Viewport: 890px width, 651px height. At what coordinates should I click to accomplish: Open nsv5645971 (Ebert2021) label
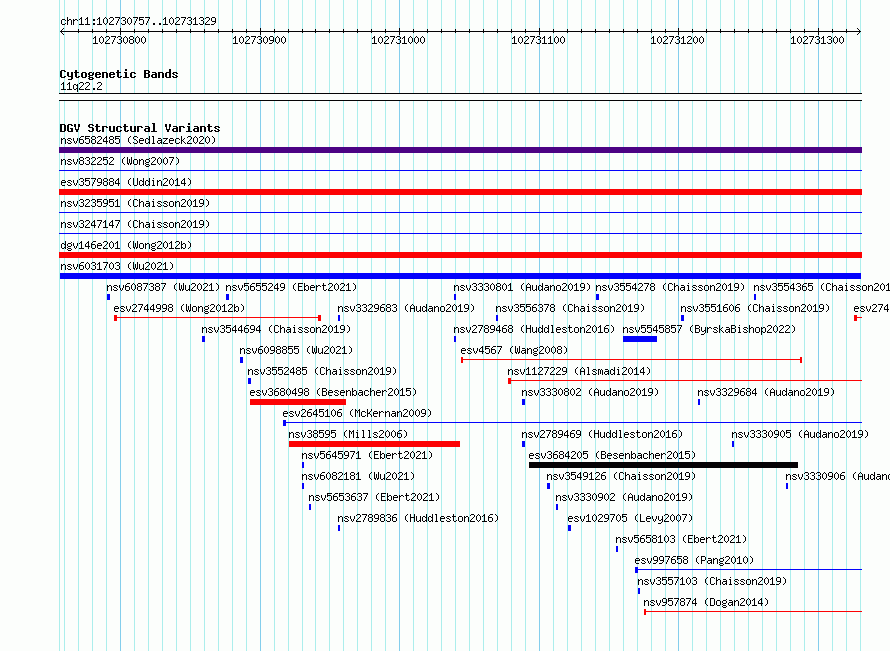click(367, 455)
